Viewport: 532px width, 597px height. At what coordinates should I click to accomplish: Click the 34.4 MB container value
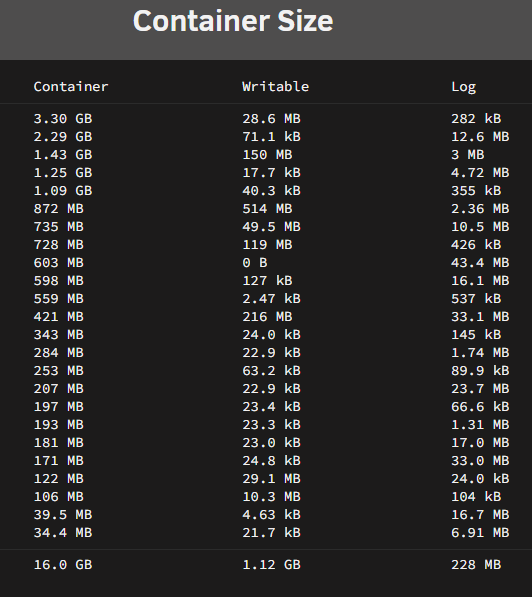tap(63, 533)
